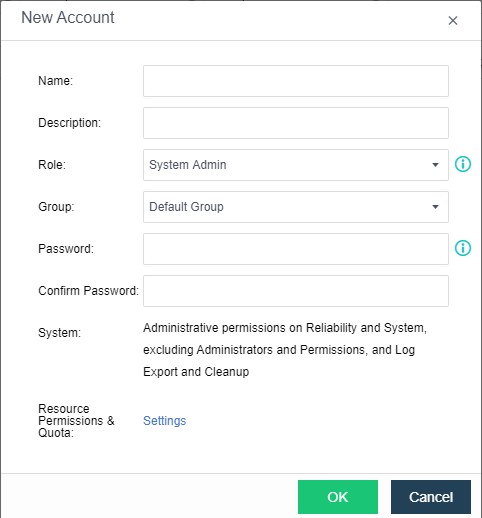Click the Role: field label
The height and width of the screenshot is (518, 482).
pyautogui.click(x=52, y=165)
